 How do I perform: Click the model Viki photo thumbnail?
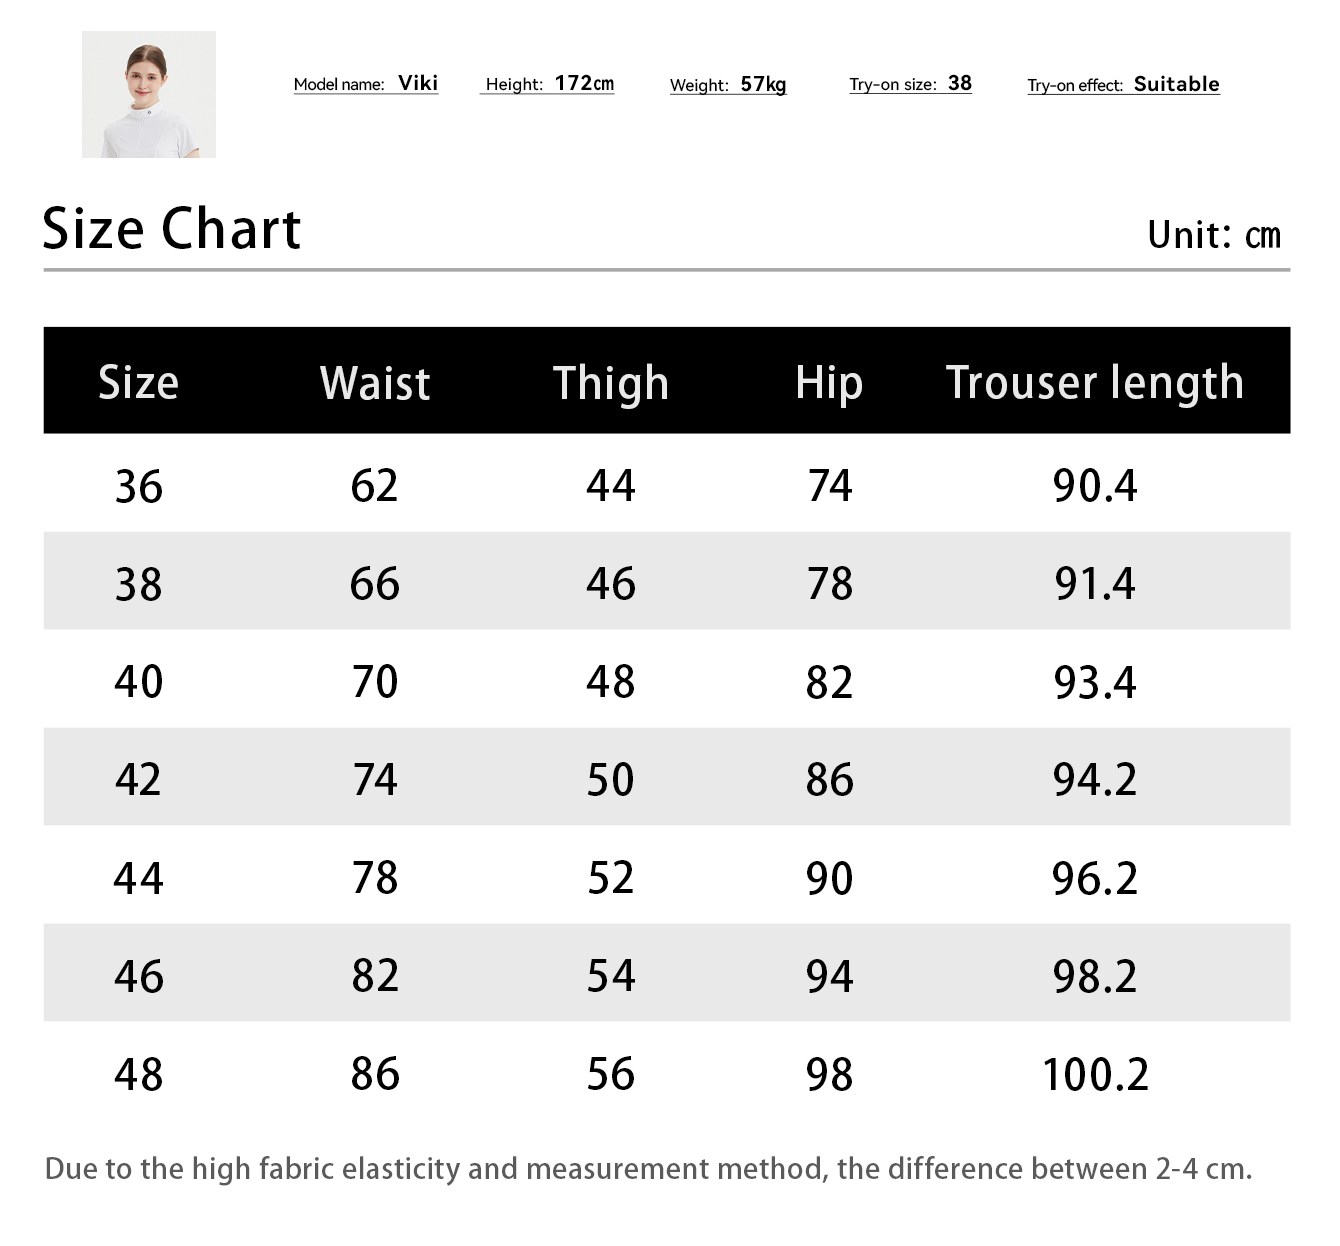pyautogui.click(x=149, y=94)
